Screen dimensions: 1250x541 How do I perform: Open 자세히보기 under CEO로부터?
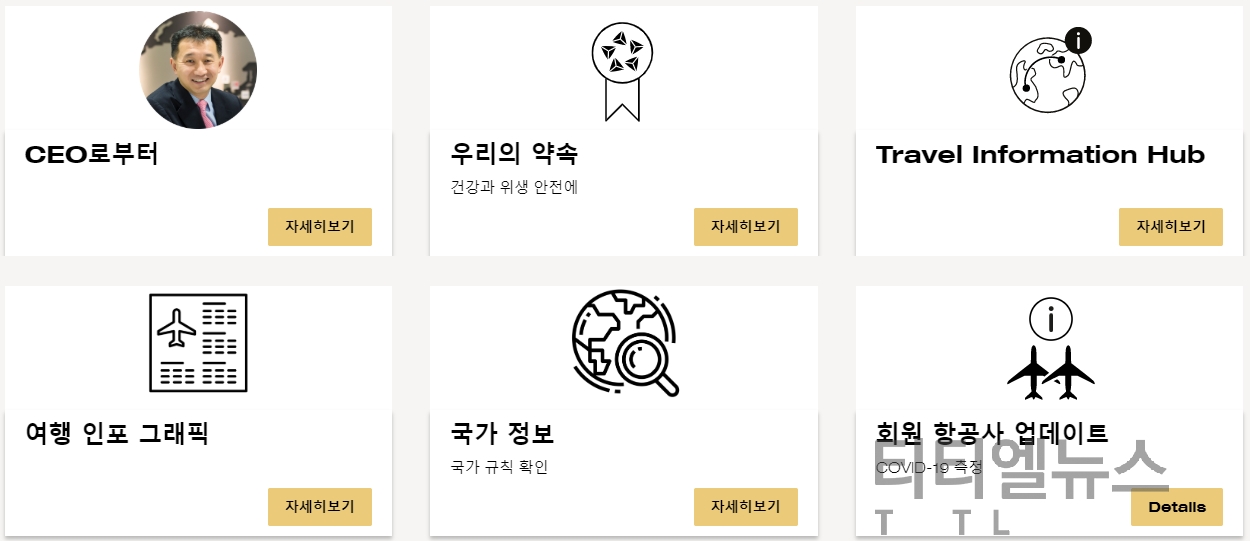coord(320,227)
